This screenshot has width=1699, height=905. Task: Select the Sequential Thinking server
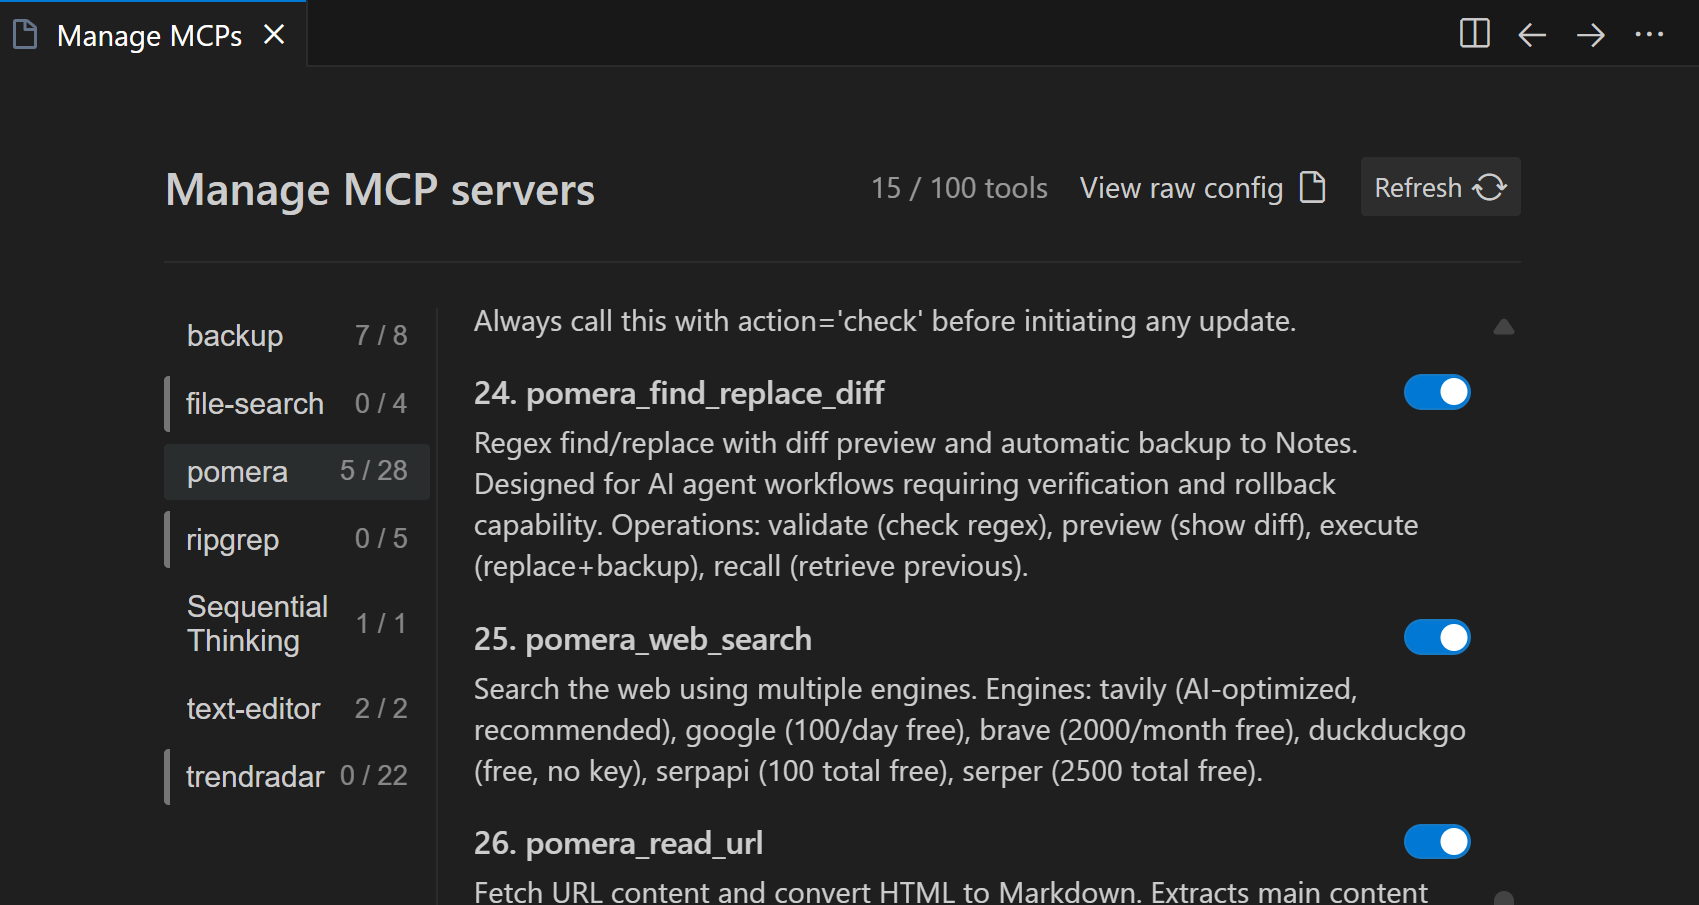tap(257, 622)
